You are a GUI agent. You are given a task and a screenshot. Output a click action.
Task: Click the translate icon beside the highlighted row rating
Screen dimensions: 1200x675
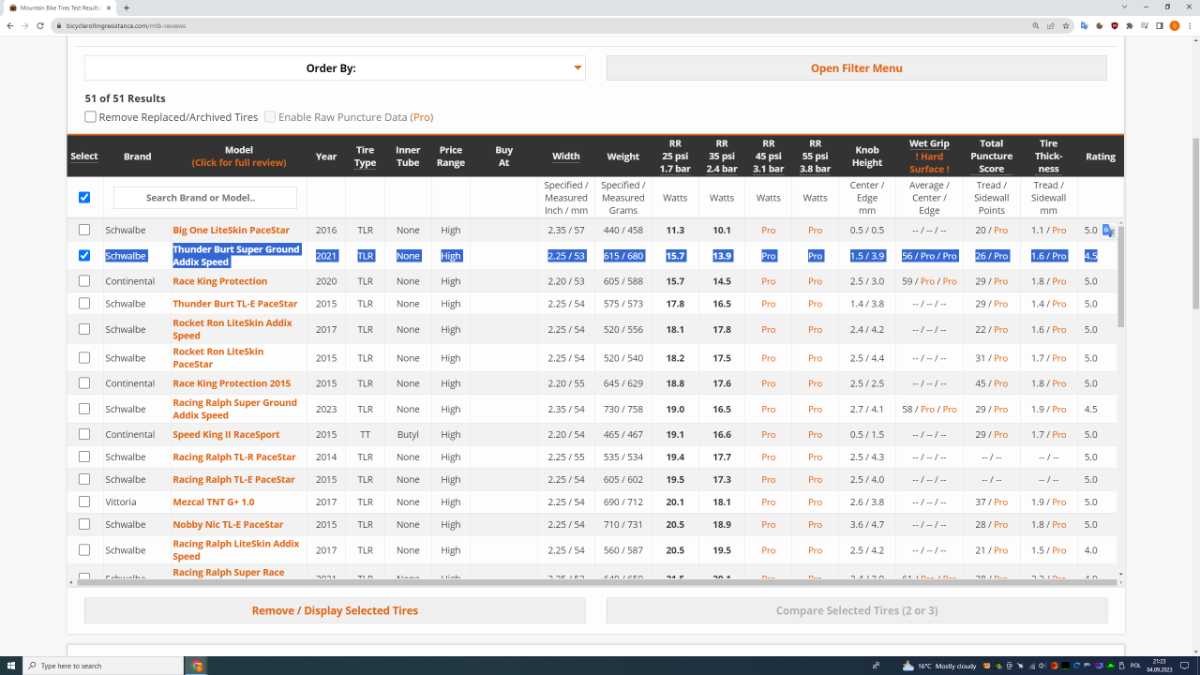[1107, 231]
